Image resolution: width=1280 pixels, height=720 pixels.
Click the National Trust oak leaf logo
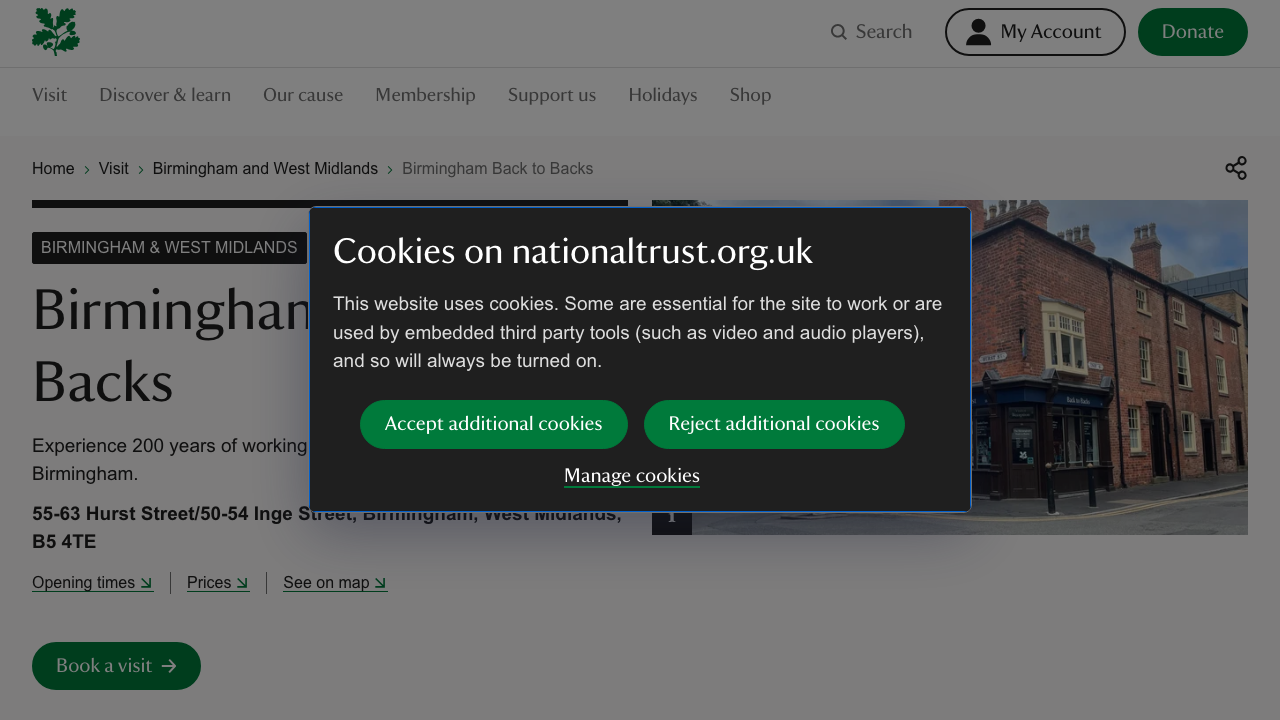[x=55, y=32]
